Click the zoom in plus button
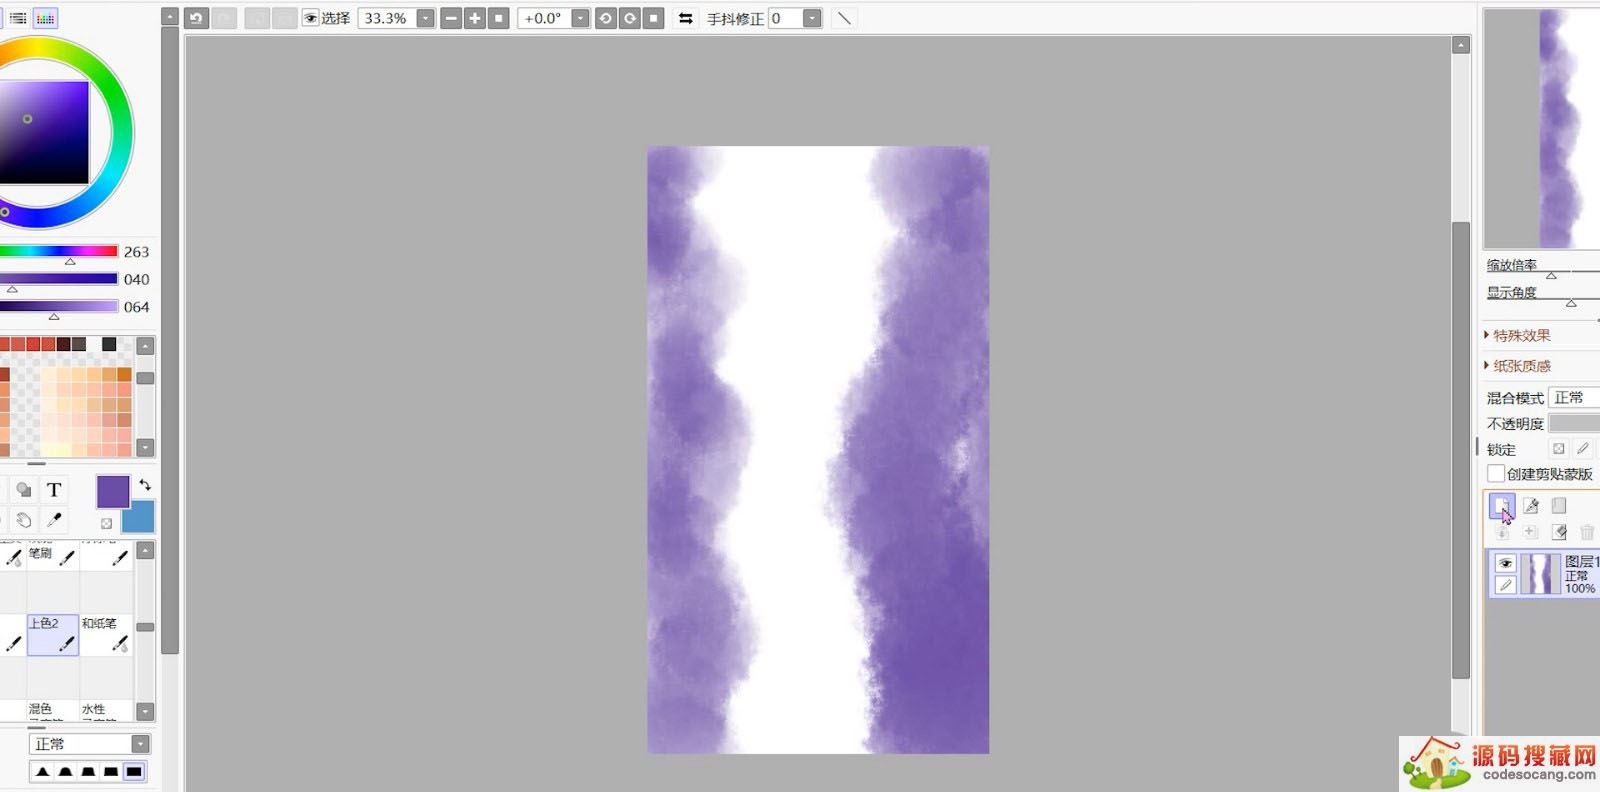 pyautogui.click(x=475, y=18)
